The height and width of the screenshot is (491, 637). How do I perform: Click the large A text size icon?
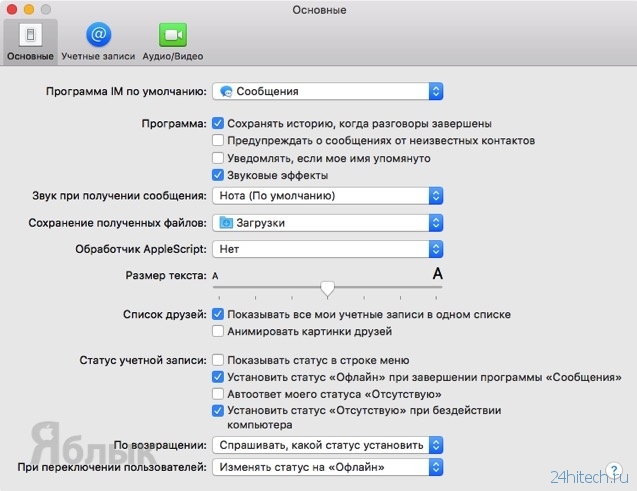[437, 274]
